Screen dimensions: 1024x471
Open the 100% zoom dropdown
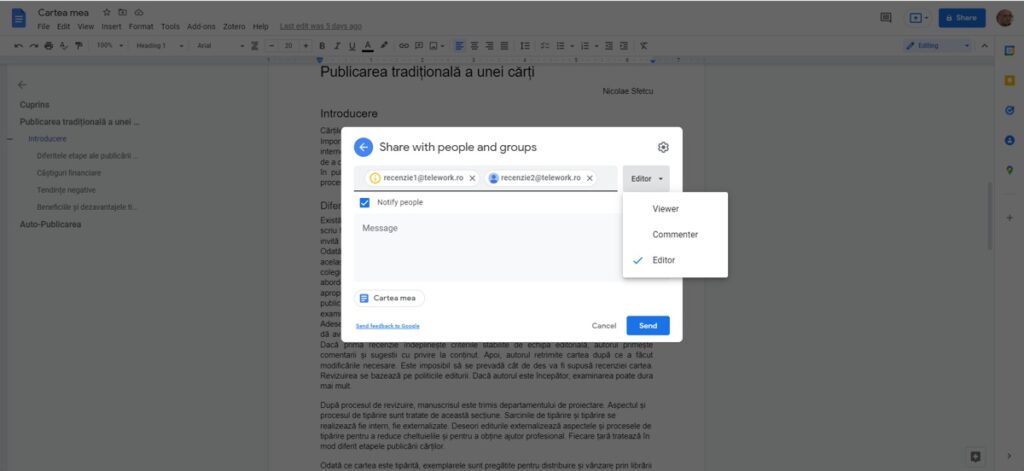point(110,46)
